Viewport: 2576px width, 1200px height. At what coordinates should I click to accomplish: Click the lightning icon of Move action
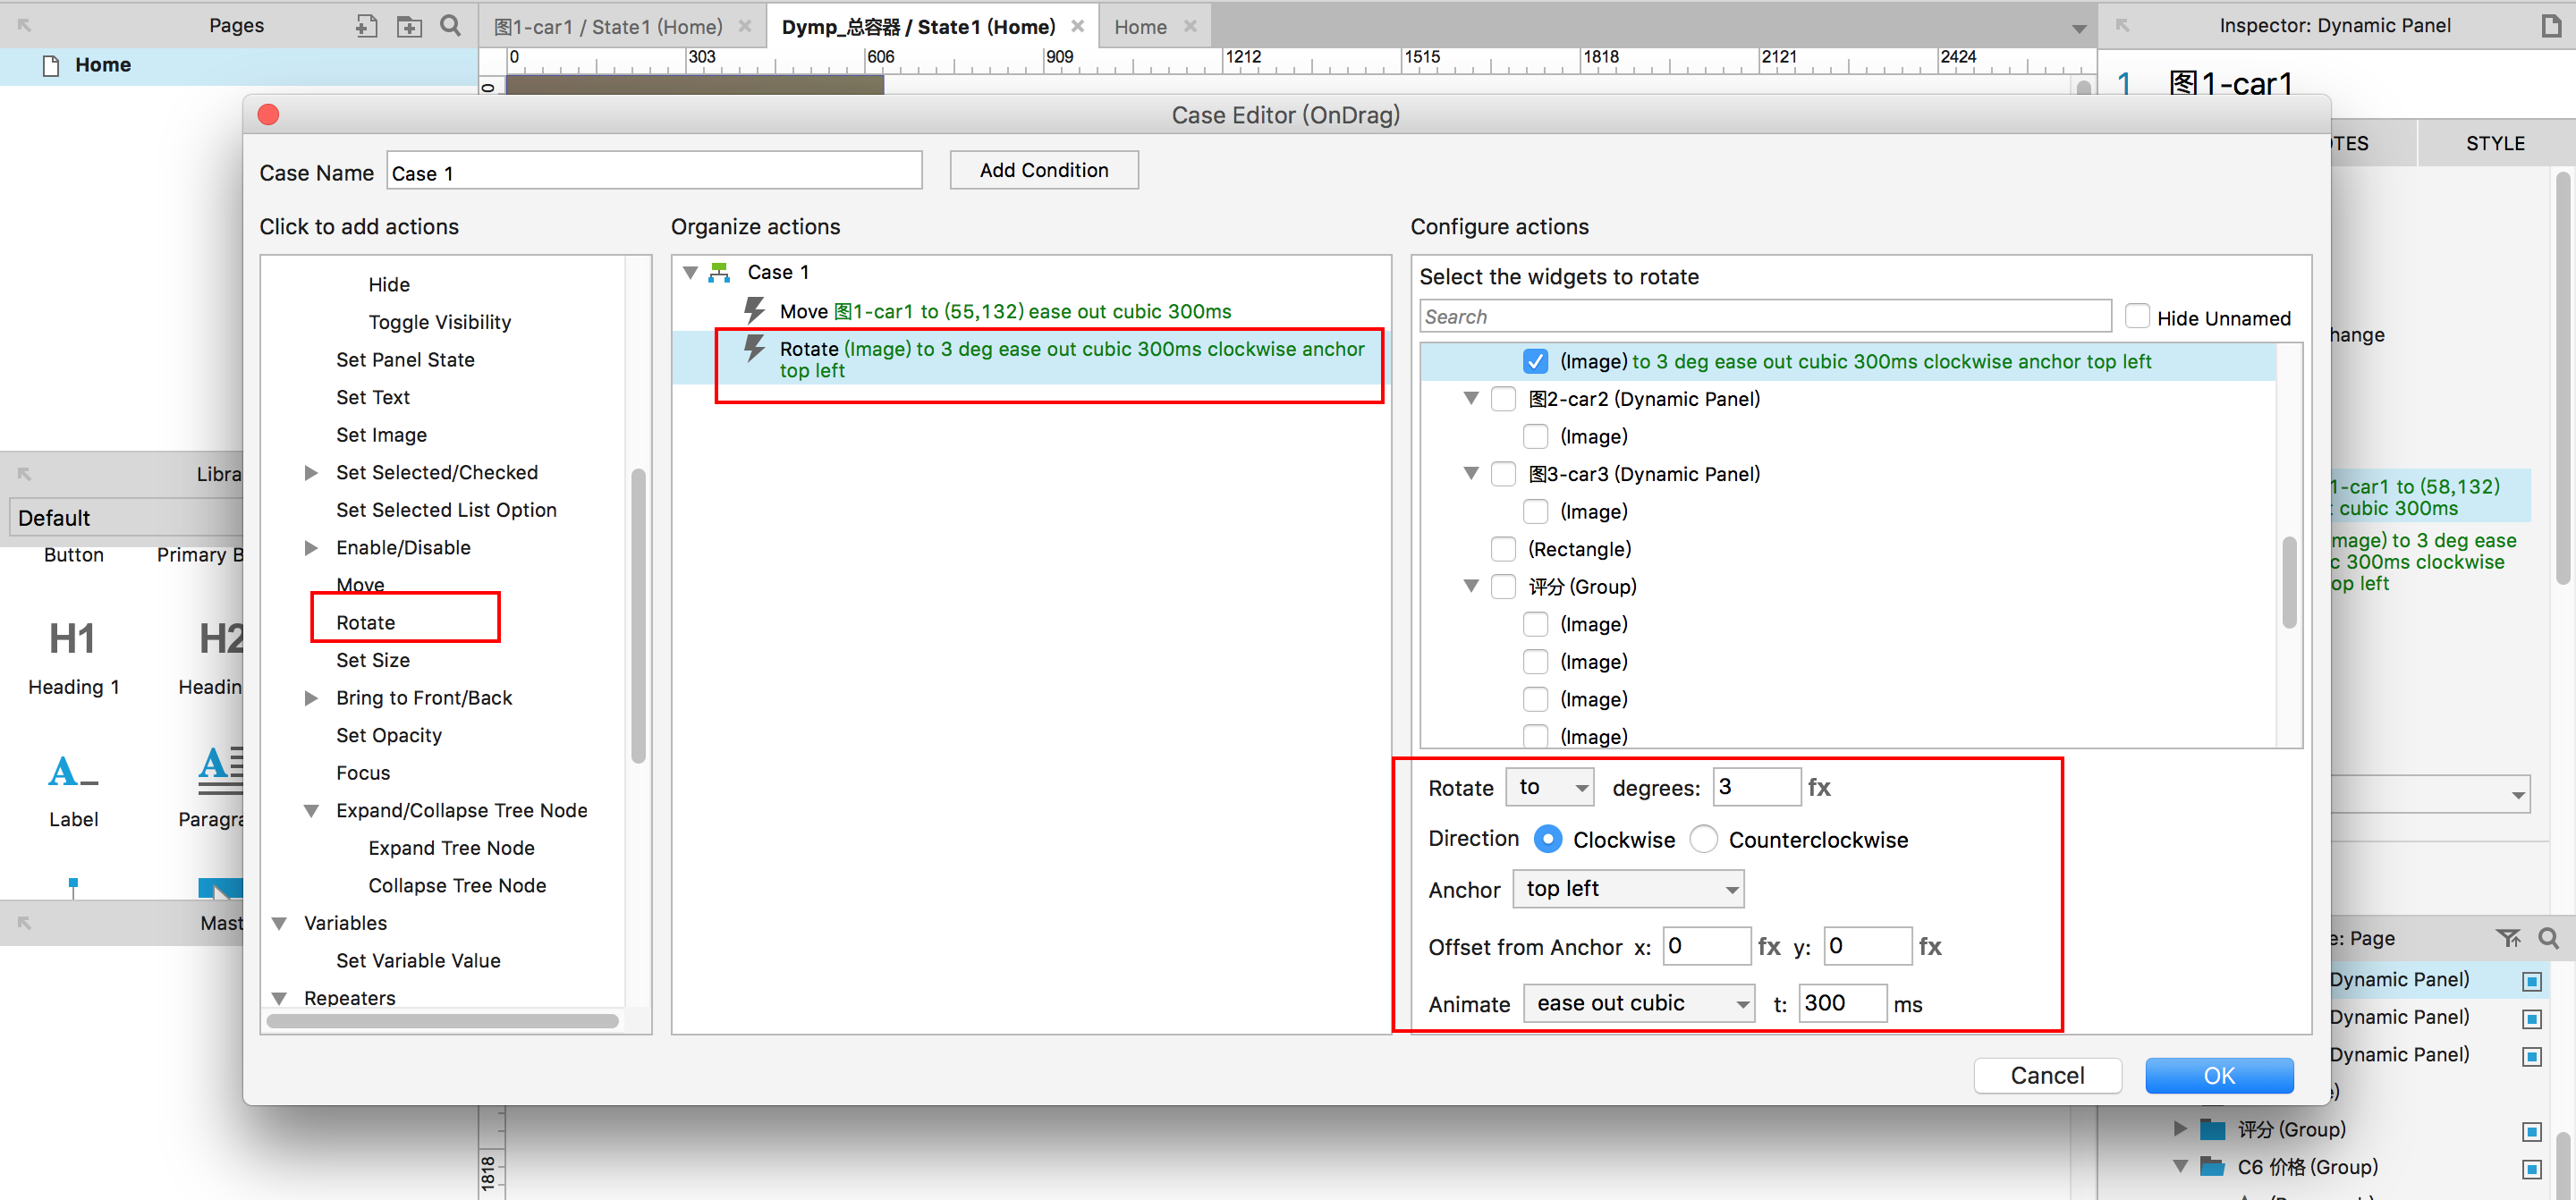point(754,311)
